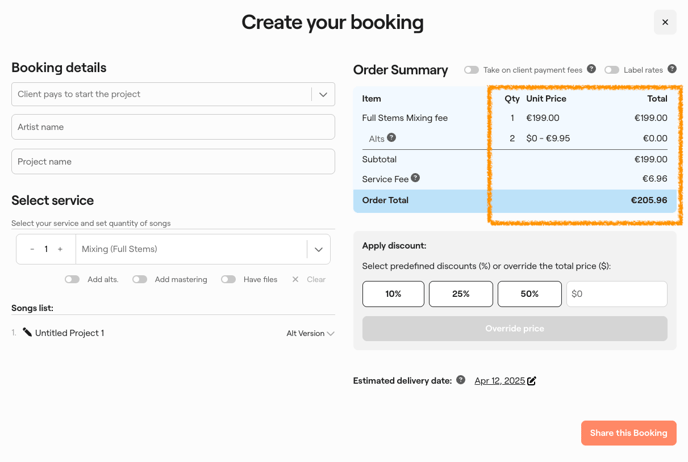The width and height of the screenshot is (688, 462).
Task: Expand the Mixing (Full Stems) service dropdown
Action: pyautogui.click(x=319, y=249)
